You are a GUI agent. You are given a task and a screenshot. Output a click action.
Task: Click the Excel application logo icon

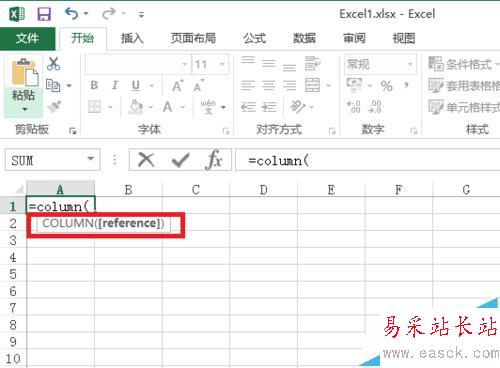(17, 14)
